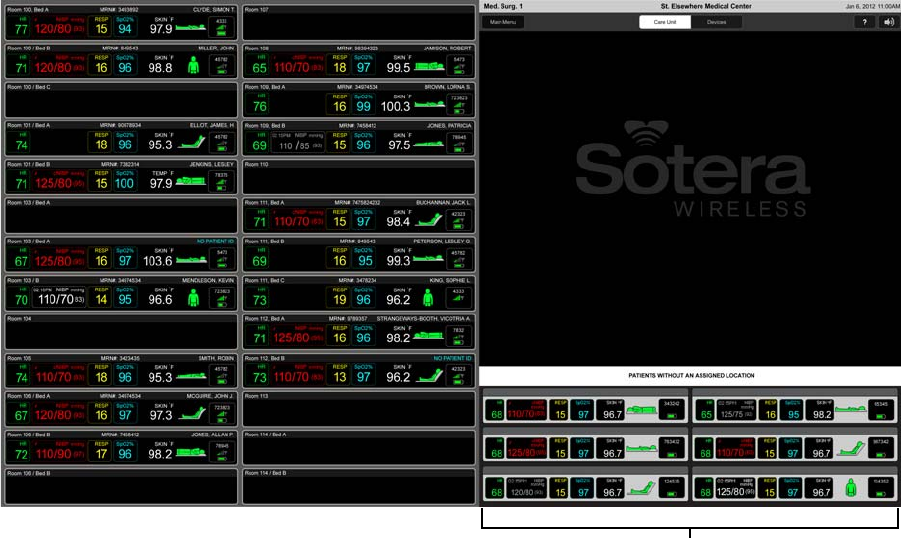Click the Jan 6, 2012 11:00AM timestamp
The width and height of the screenshot is (901, 538).
pyautogui.click(x=872, y=6)
